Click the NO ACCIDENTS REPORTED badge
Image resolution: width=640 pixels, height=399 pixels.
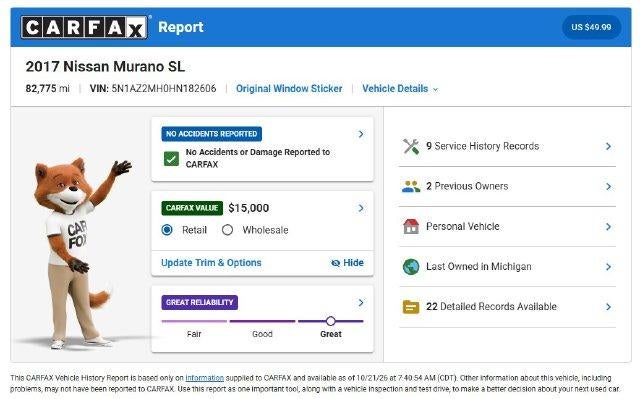[211, 134]
